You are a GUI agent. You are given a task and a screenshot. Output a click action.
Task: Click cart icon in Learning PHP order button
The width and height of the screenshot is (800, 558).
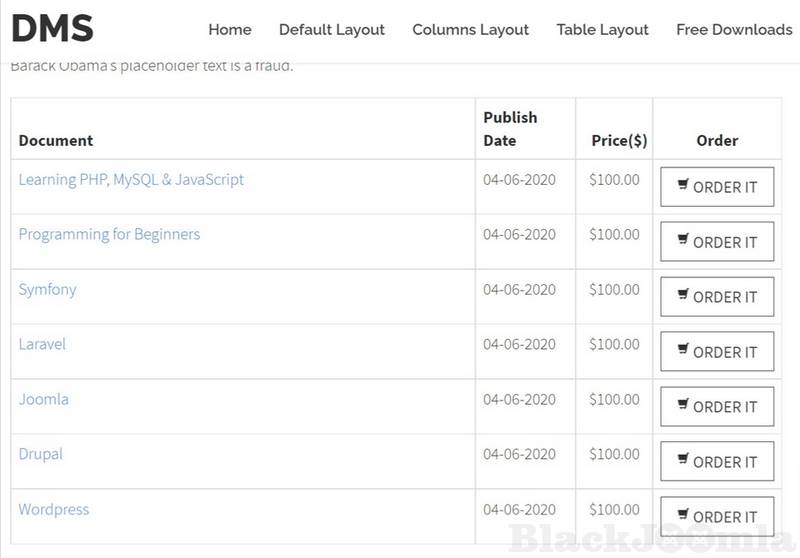point(683,185)
